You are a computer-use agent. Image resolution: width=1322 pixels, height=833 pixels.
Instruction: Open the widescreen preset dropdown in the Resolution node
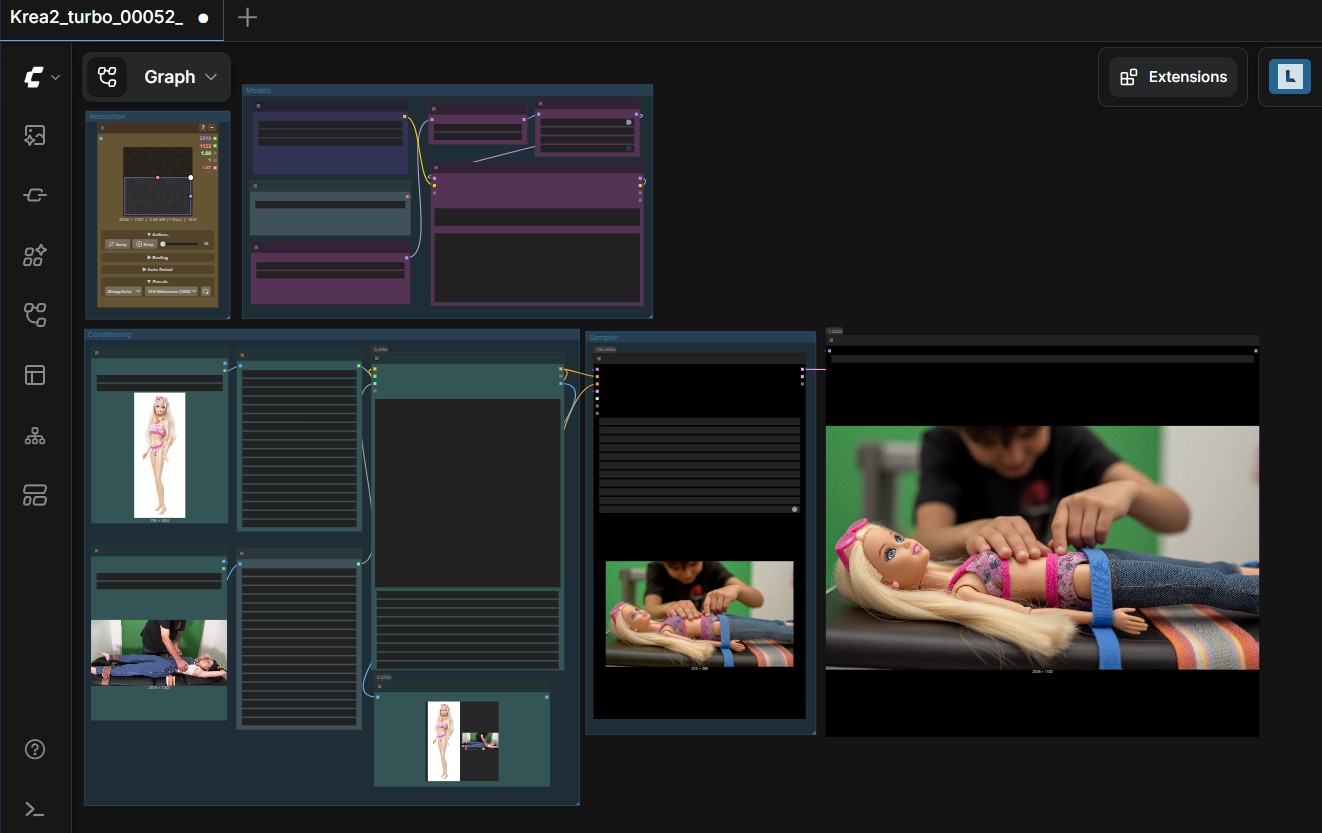(171, 291)
